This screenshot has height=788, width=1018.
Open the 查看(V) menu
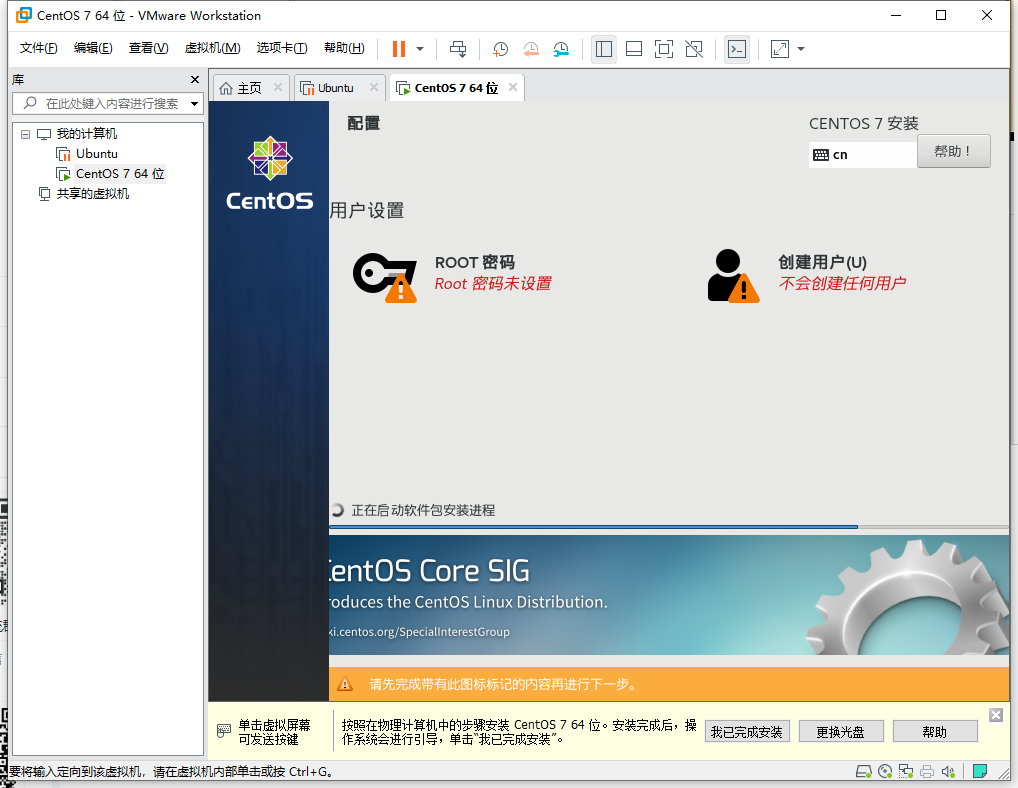click(x=149, y=48)
